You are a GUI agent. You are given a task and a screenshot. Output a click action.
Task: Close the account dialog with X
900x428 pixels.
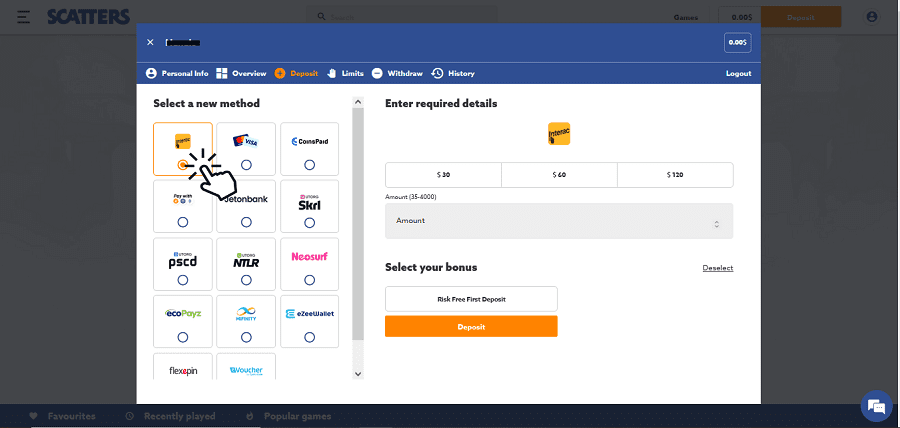(x=150, y=42)
